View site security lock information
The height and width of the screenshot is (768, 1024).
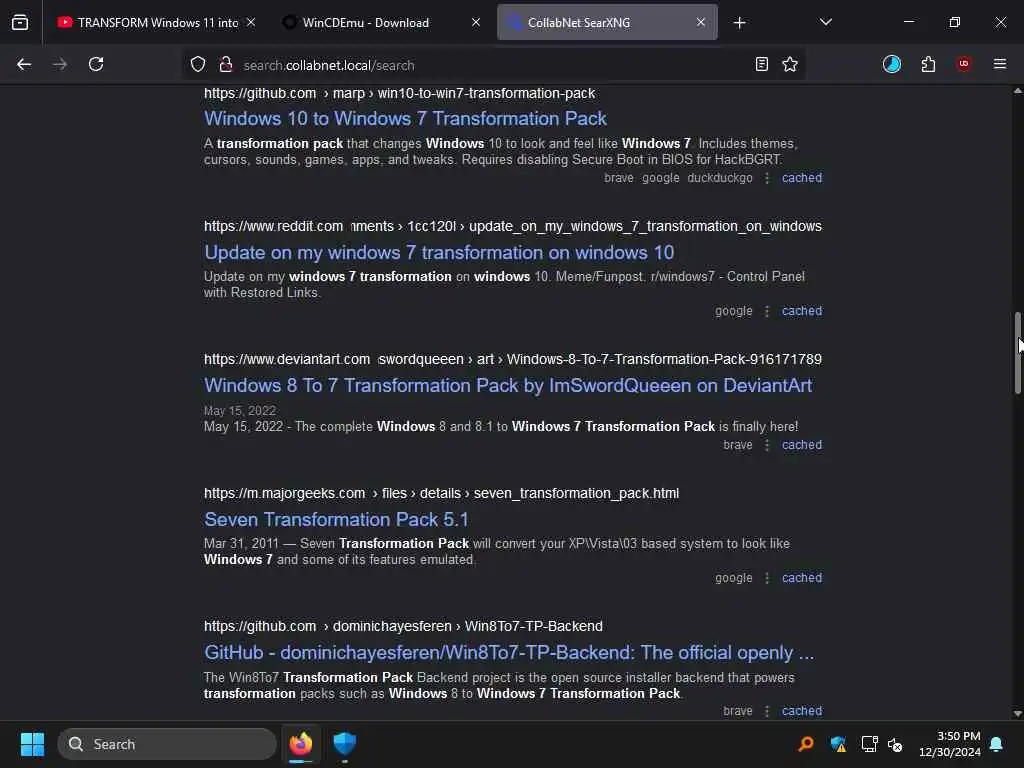tap(226, 64)
